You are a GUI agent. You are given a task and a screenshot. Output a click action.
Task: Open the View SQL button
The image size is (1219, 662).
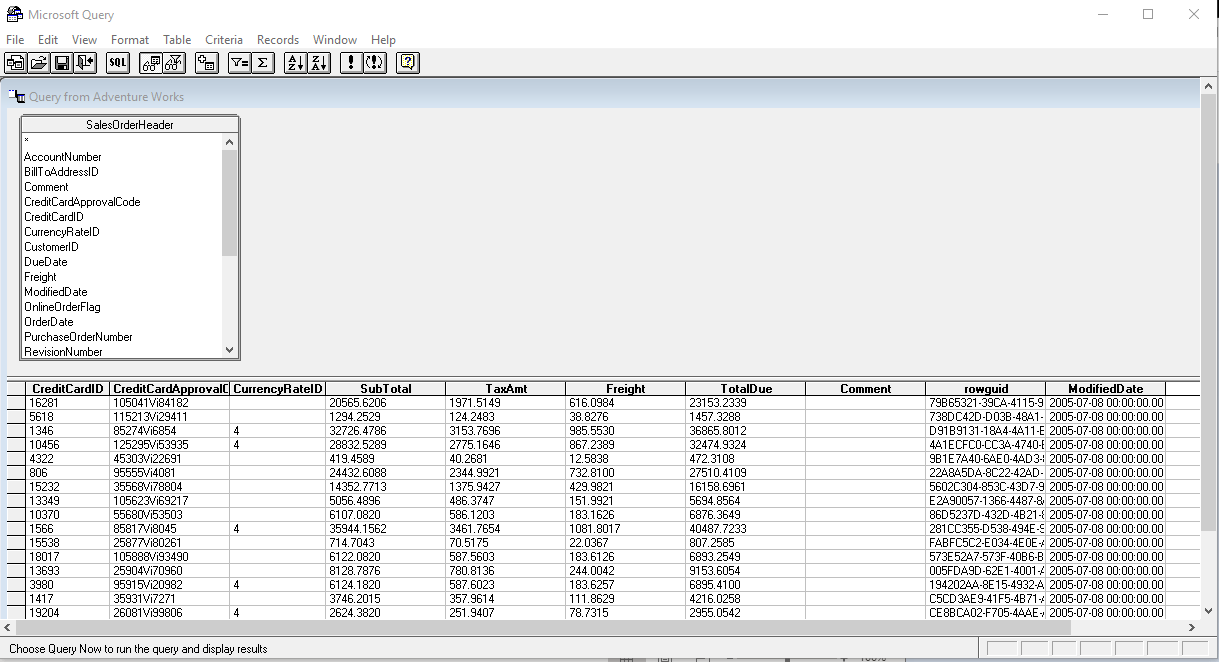coord(118,62)
